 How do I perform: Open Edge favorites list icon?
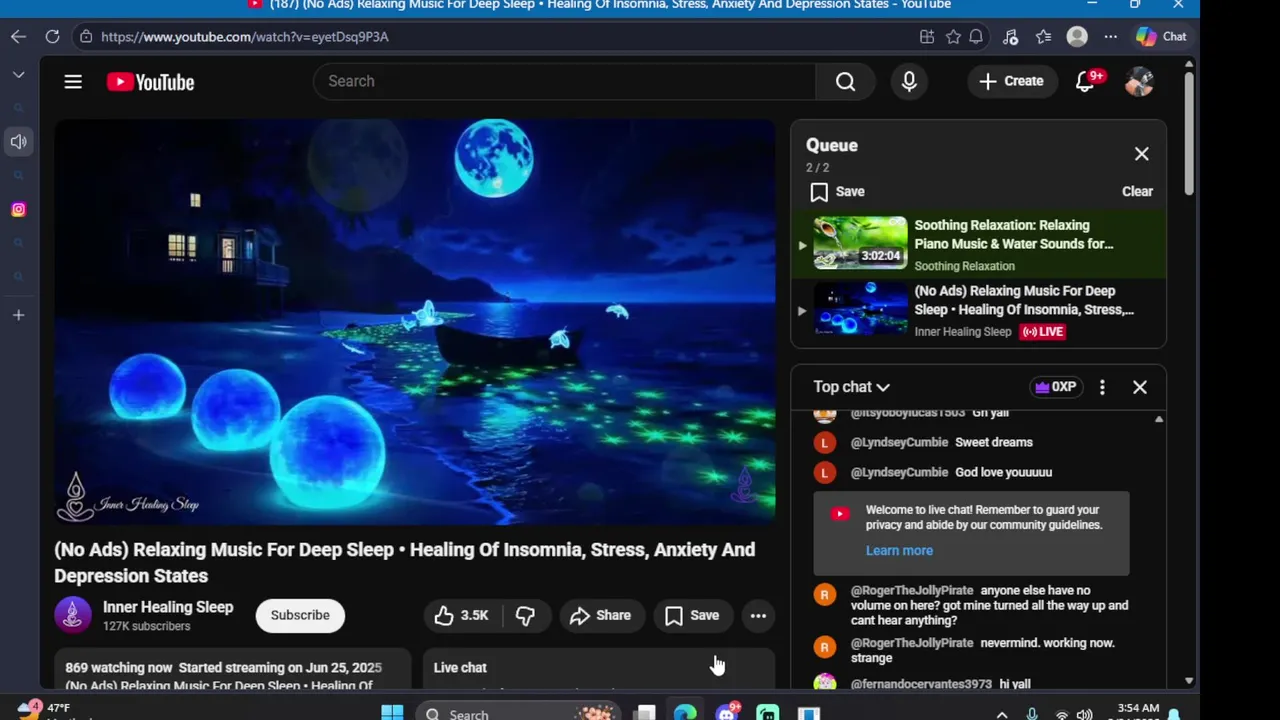click(1043, 36)
